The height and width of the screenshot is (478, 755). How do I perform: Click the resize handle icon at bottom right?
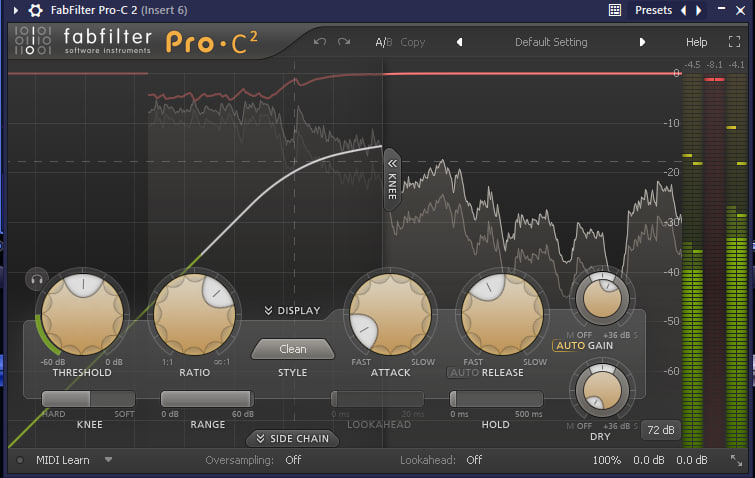coord(736,461)
